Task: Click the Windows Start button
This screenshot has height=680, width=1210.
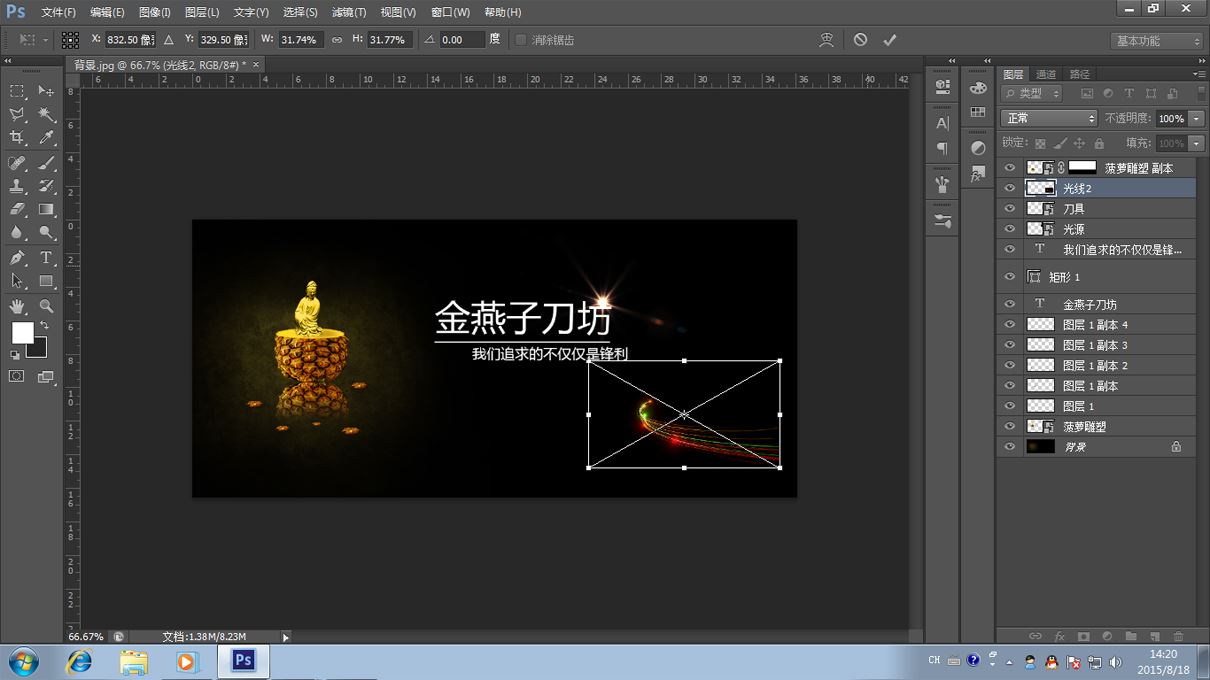Action: pos(23,661)
